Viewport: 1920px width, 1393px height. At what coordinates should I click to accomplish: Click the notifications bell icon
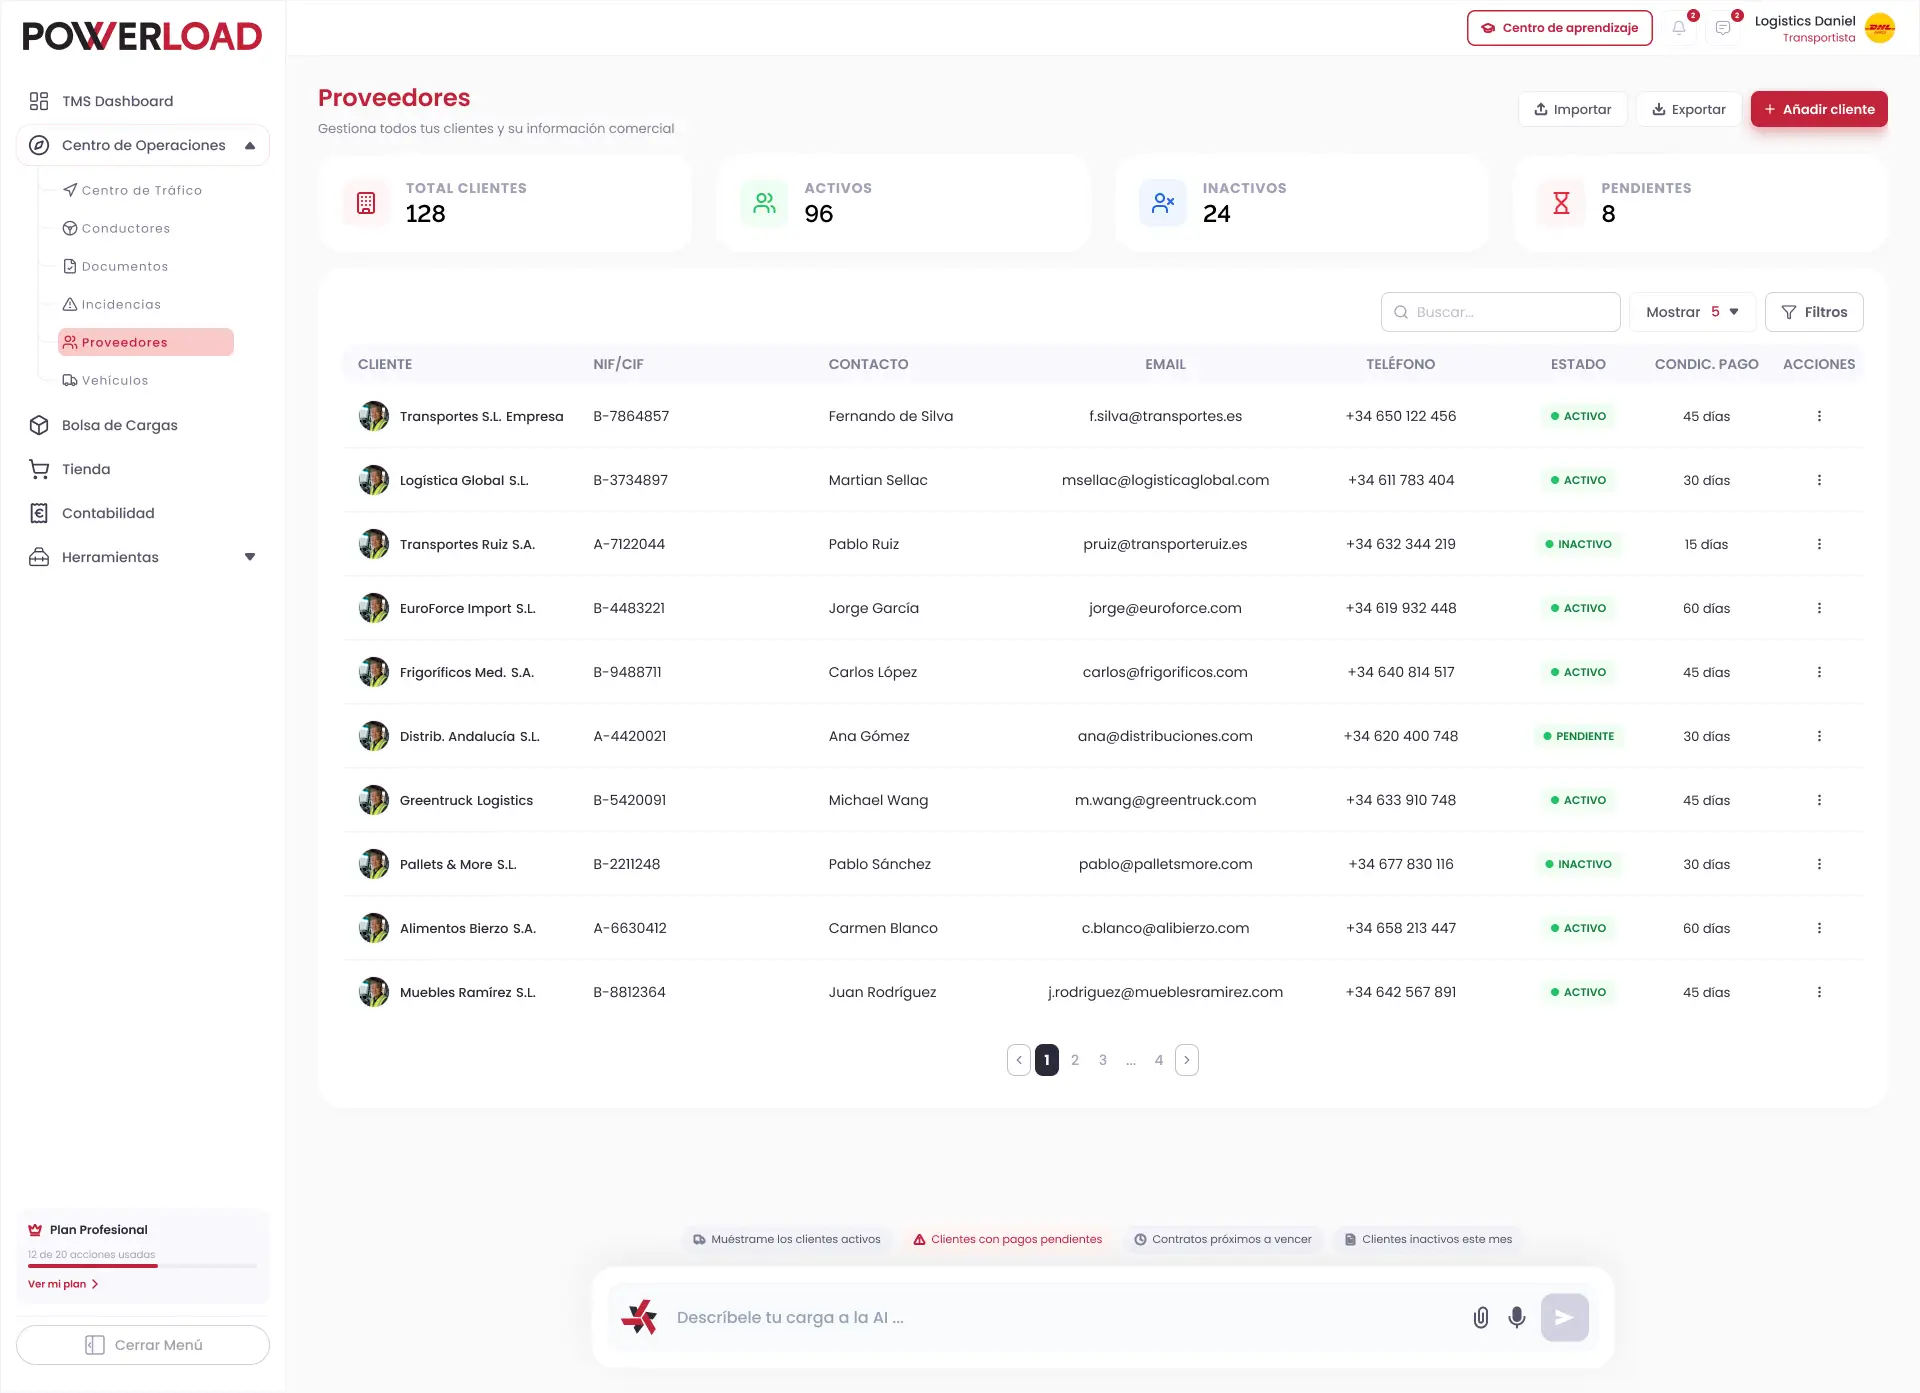[1679, 28]
